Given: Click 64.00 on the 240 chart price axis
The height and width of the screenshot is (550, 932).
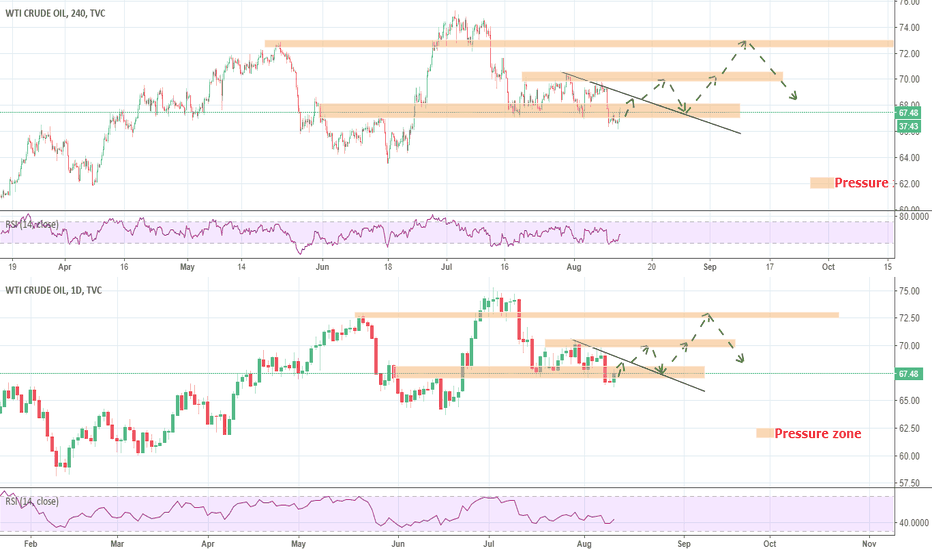Looking at the screenshot, I should click(910, 158).
